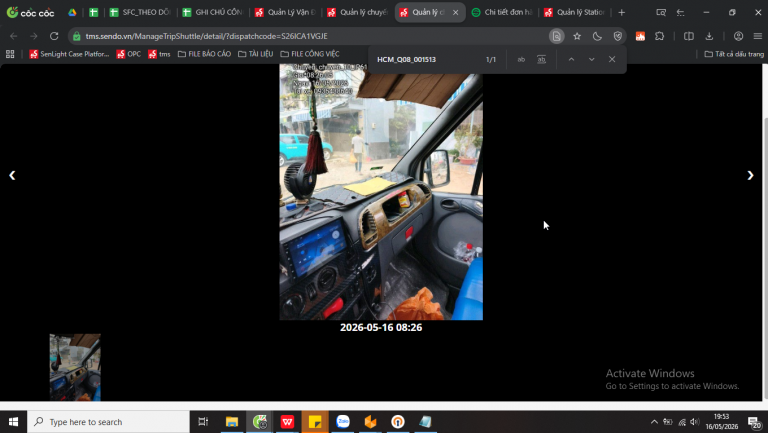Go forward to the next page

pyautogui.click(x=33, y=36)
